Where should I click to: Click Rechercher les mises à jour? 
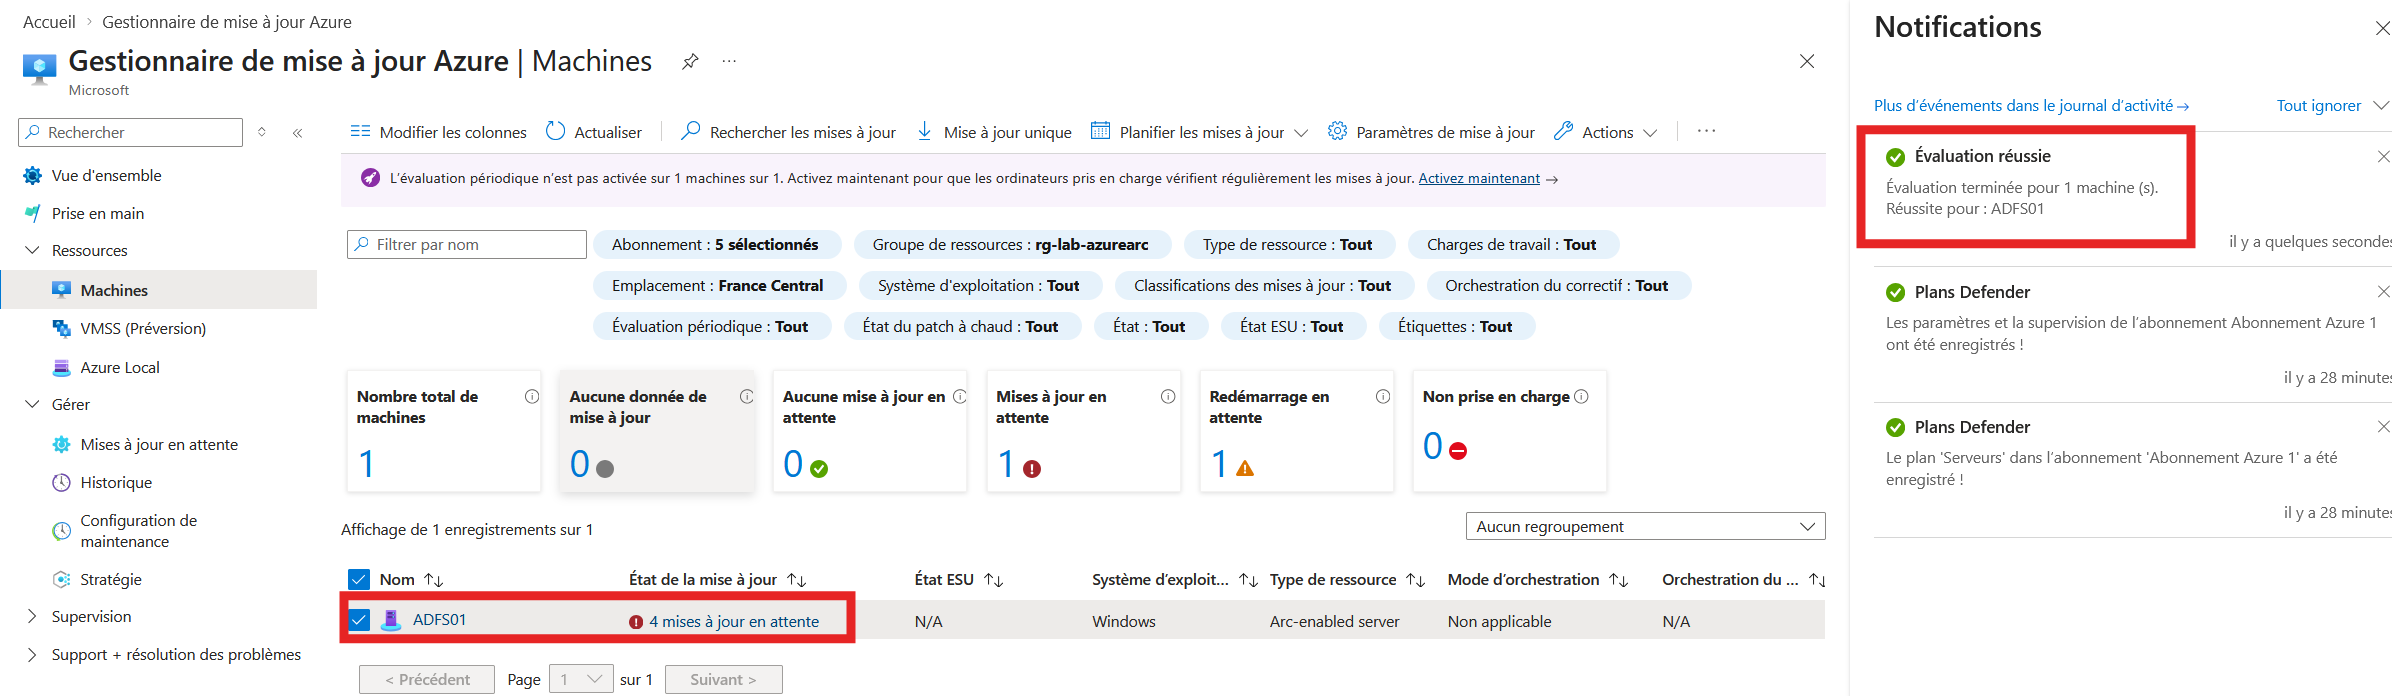pyautogui.click(x=788, y=132)
